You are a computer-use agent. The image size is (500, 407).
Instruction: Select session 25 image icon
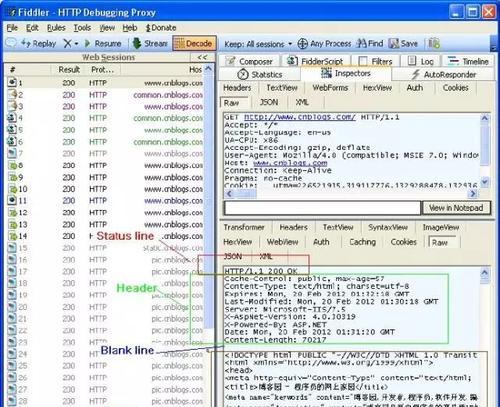tap(12, 366)
